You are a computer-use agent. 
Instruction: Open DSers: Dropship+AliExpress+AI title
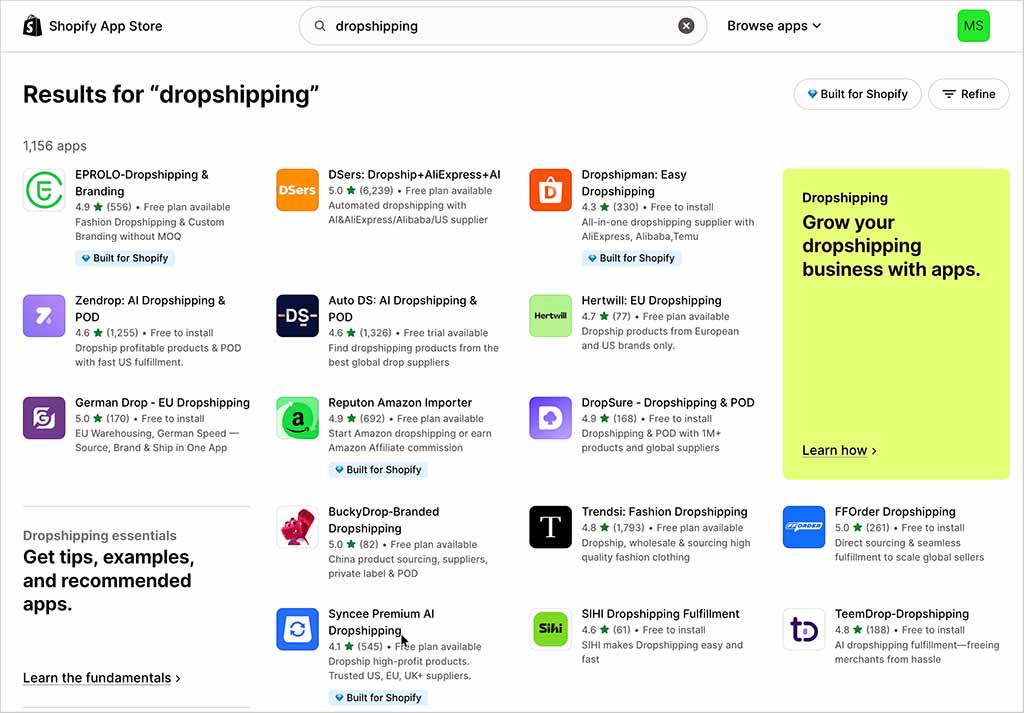tap(414, 174)
